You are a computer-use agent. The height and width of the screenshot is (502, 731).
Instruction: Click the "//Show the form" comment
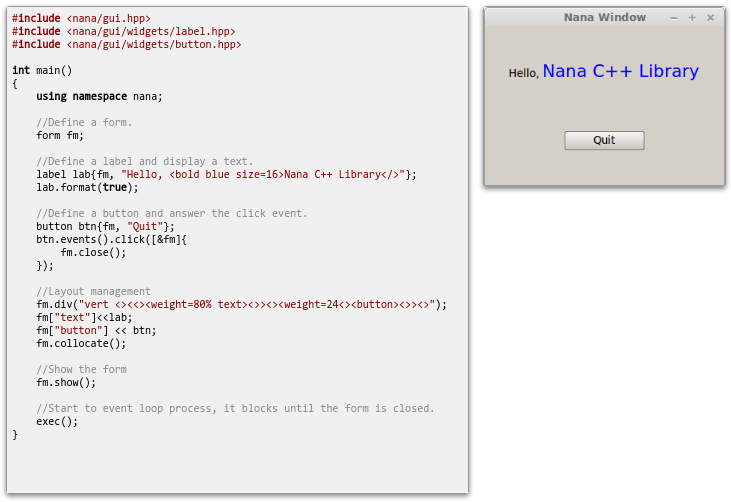[x=82, y=370]
